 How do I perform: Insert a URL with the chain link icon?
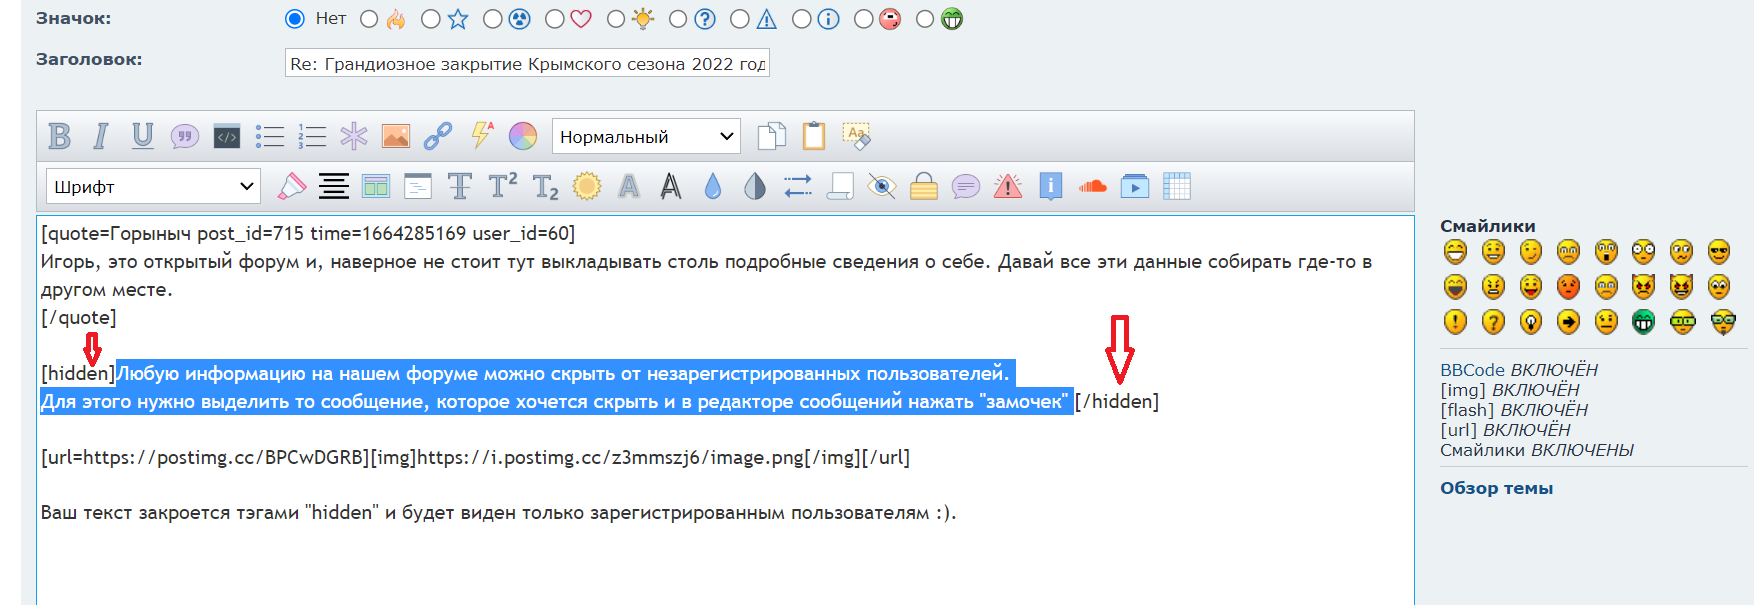click(438, 136)
